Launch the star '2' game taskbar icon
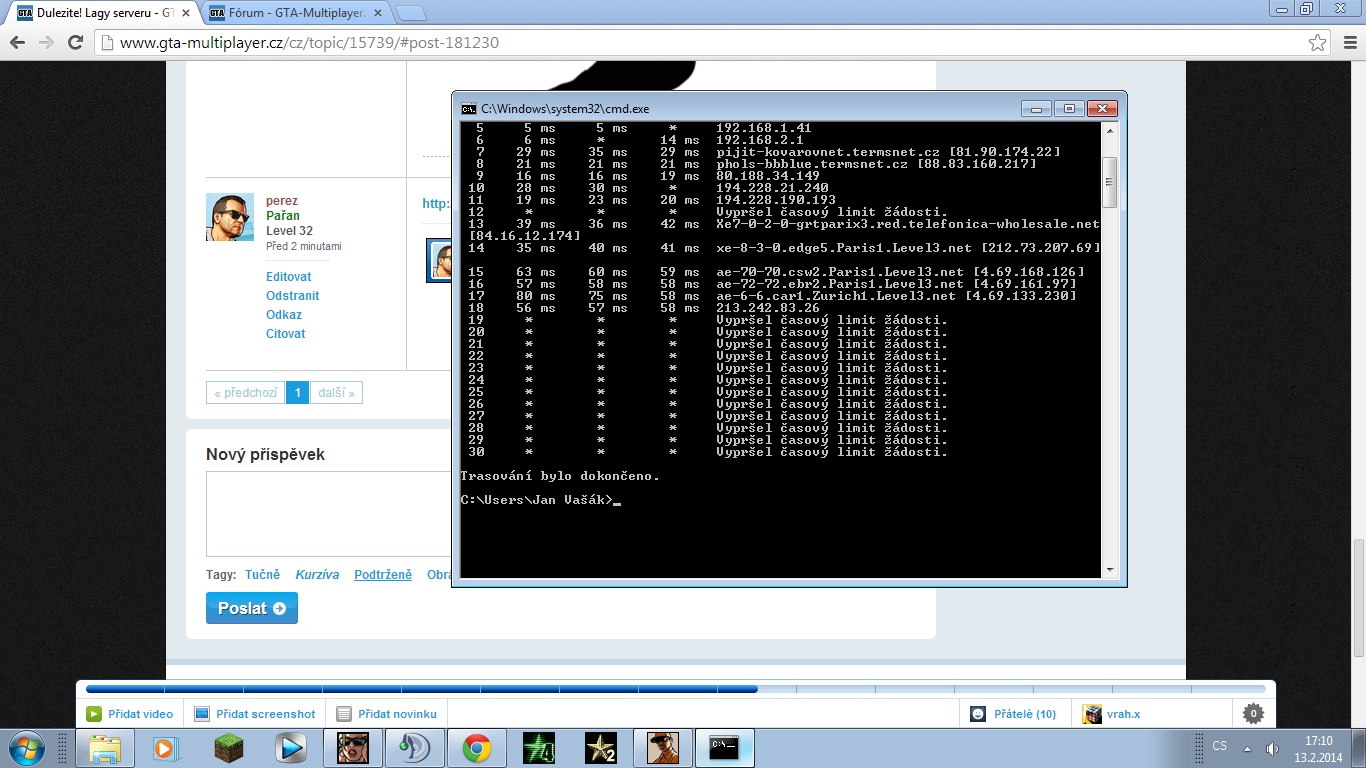1366x768 pixels. click(601, 748)
